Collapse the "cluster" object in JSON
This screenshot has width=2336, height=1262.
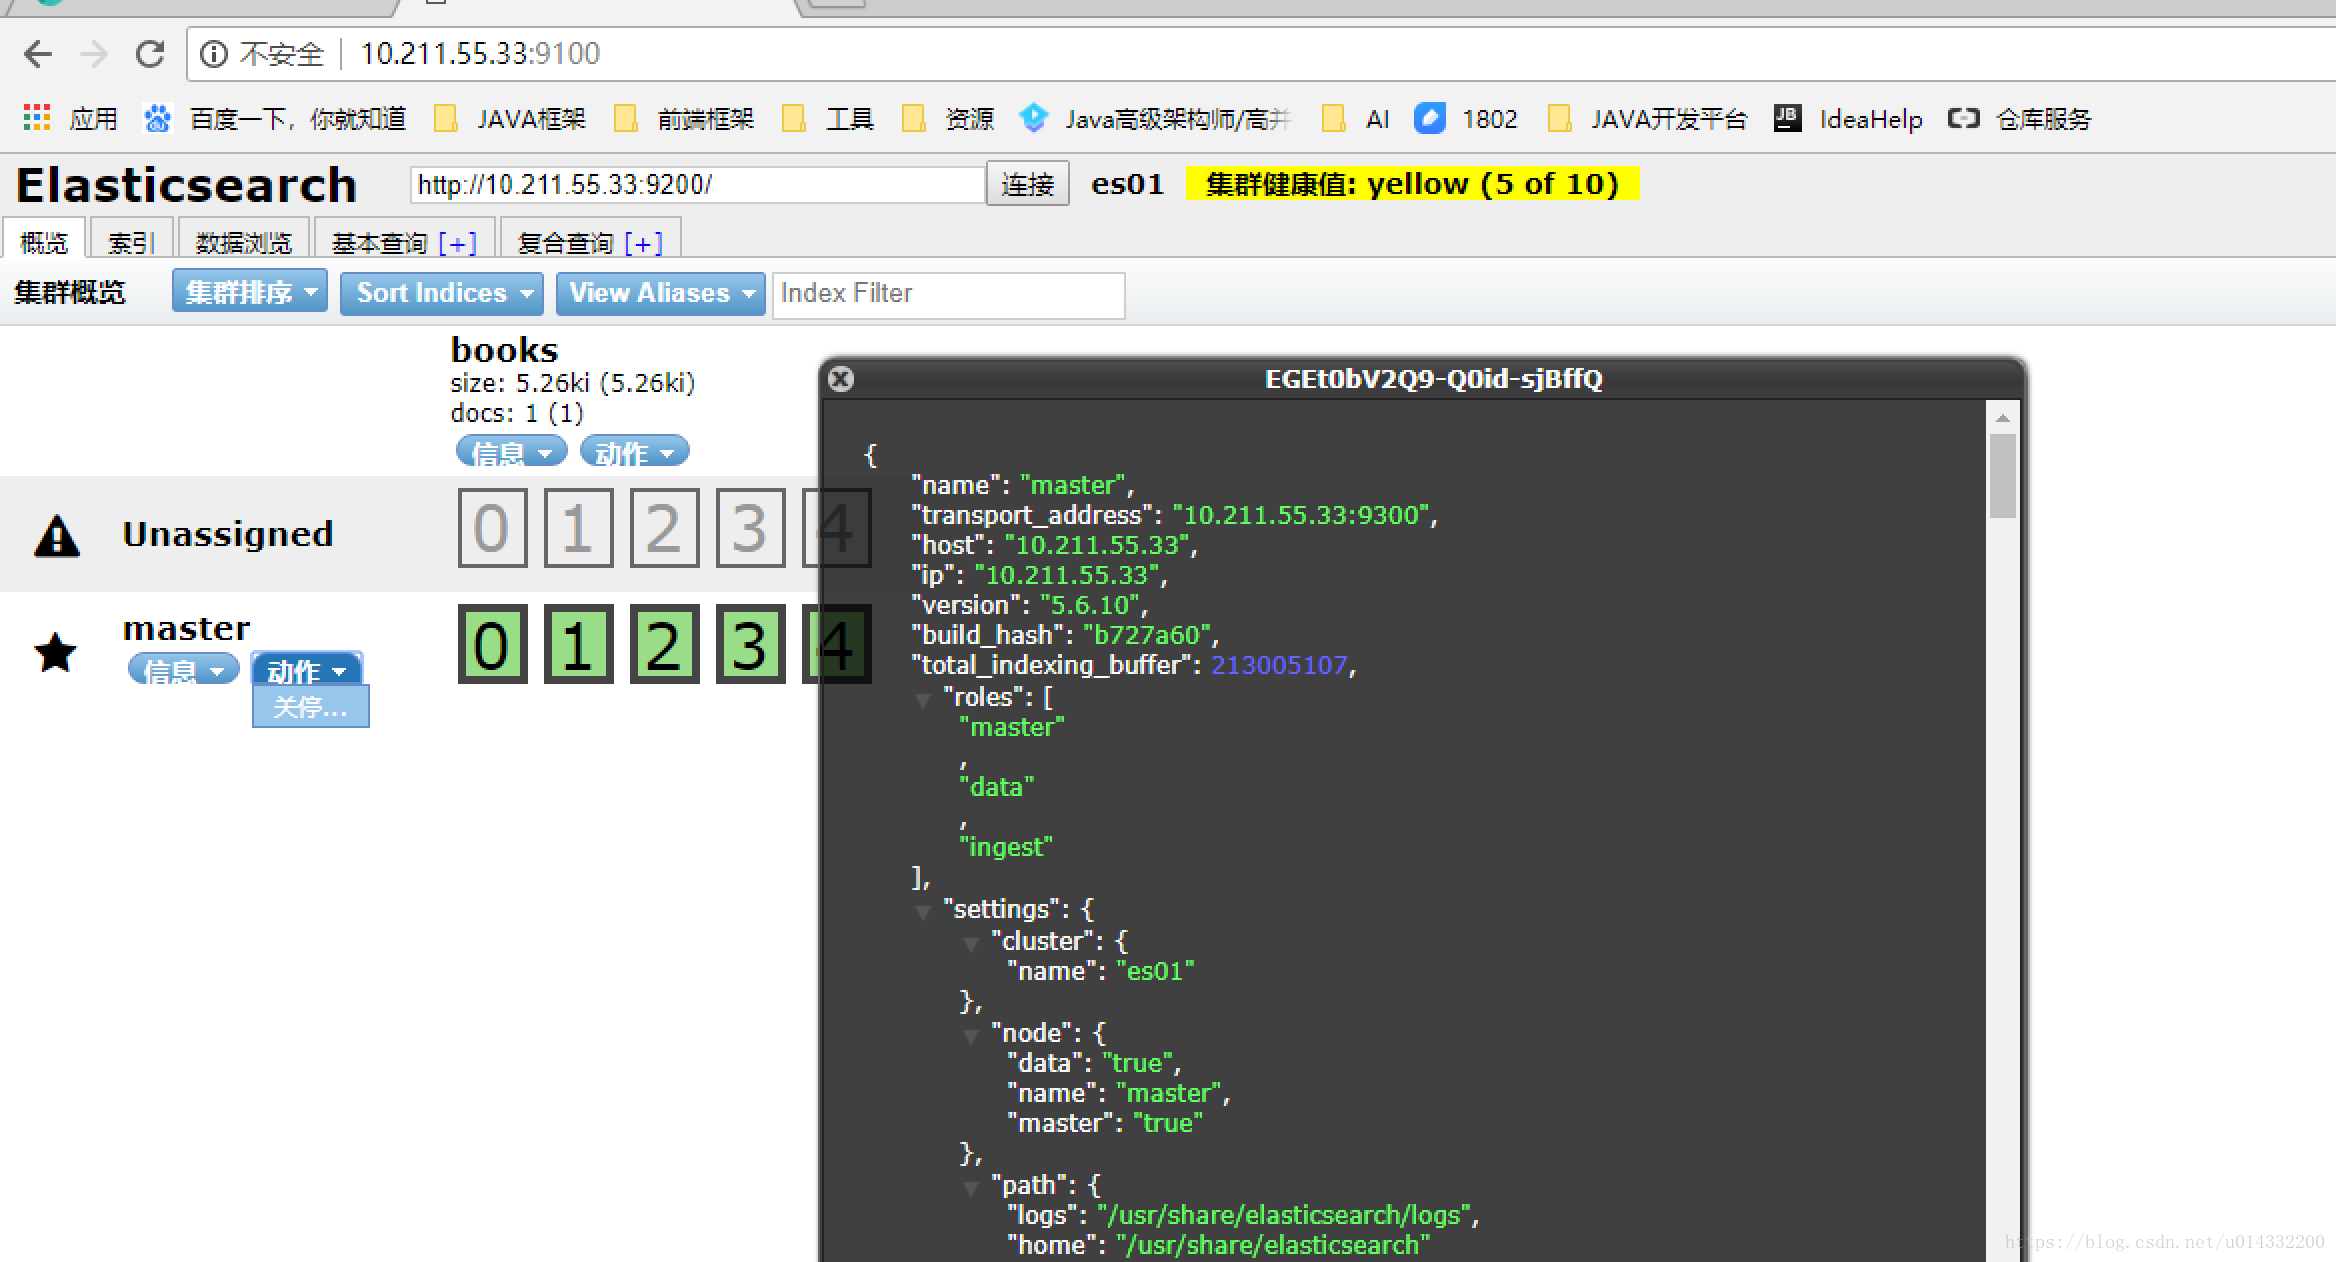971,944
